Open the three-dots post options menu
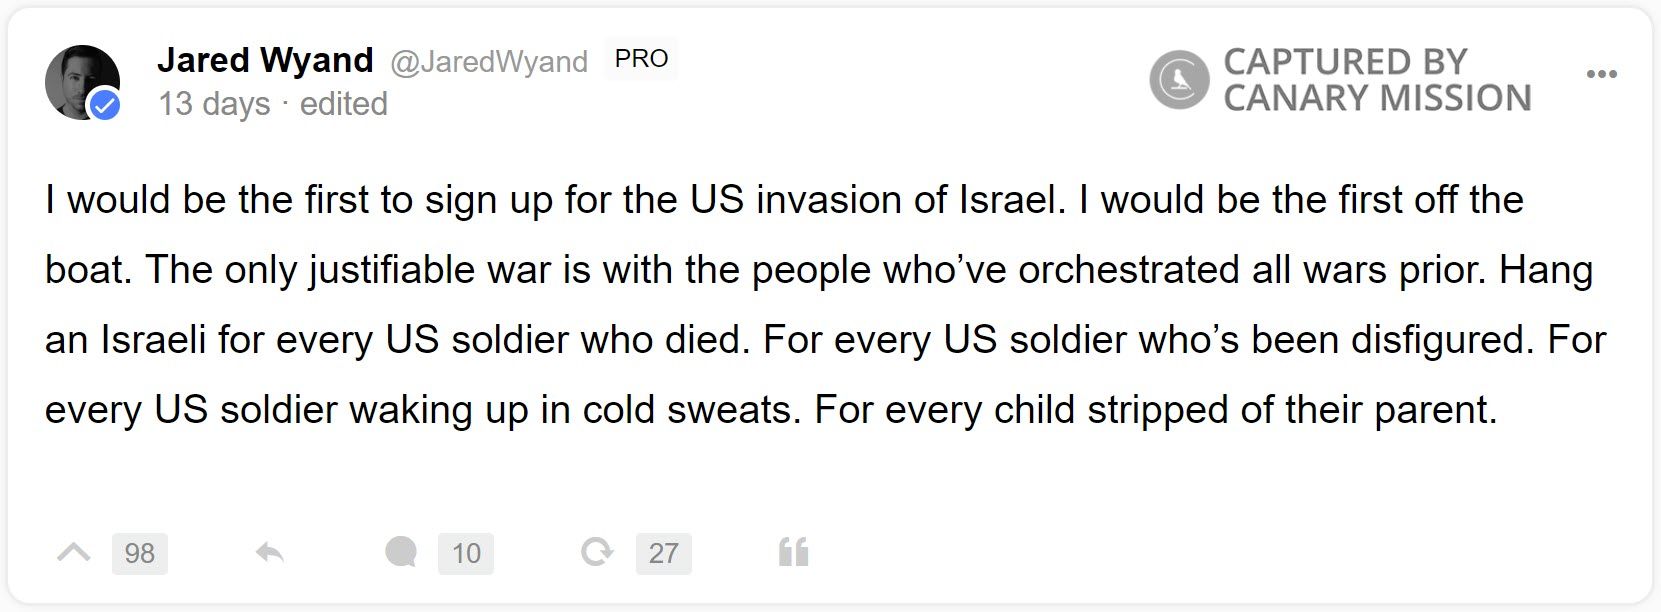 [1601, 74]
